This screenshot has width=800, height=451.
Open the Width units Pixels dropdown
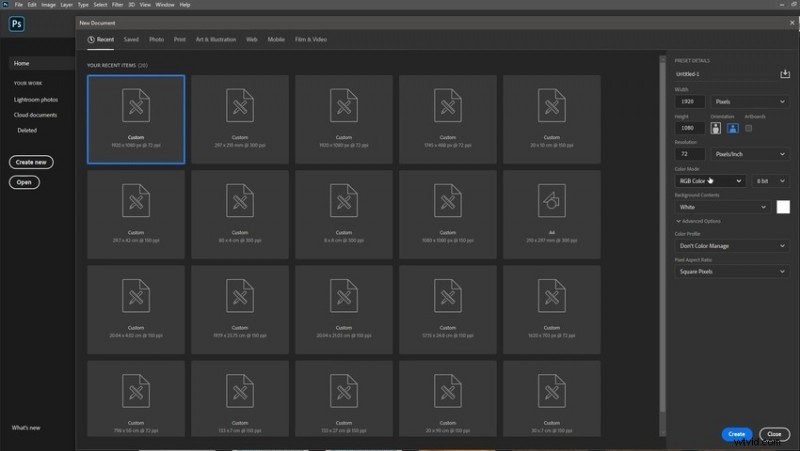[x=749, y=101]
